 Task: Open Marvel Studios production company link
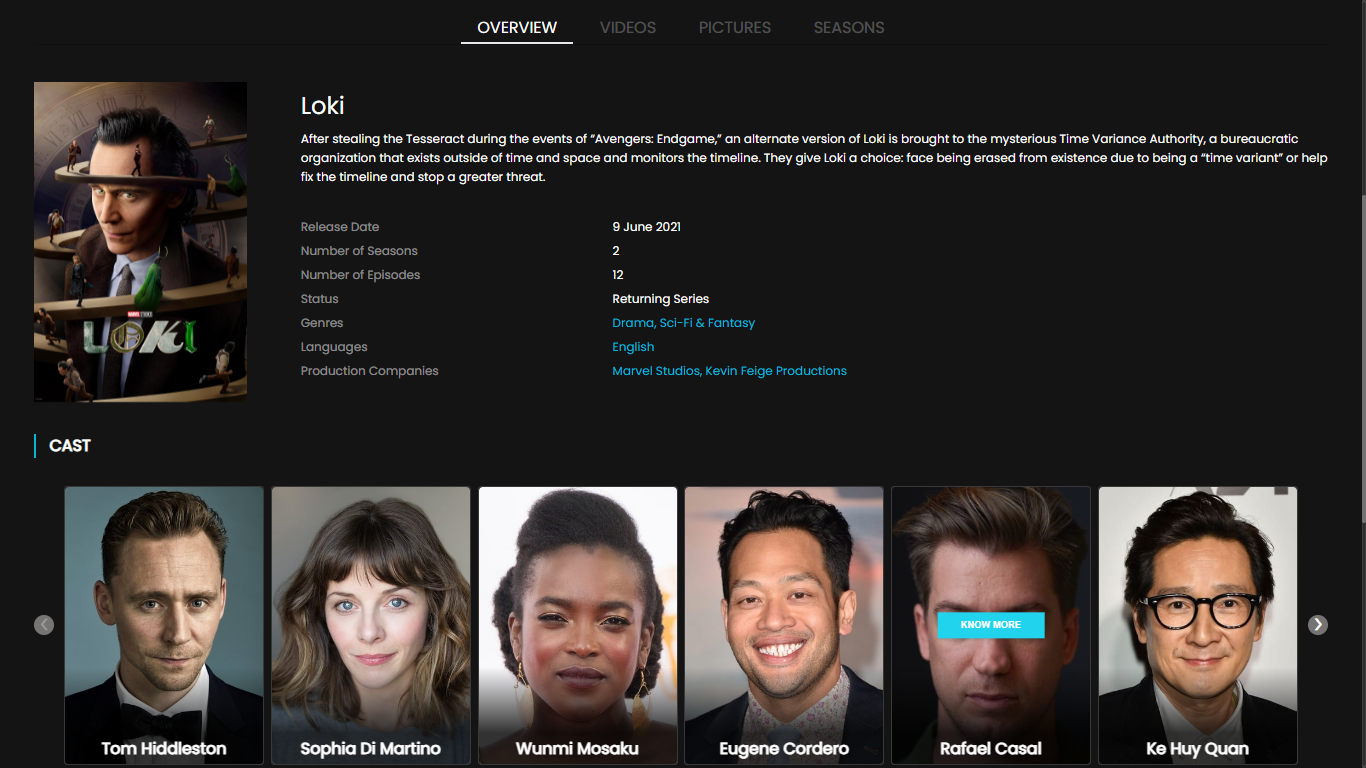point(656,371)
